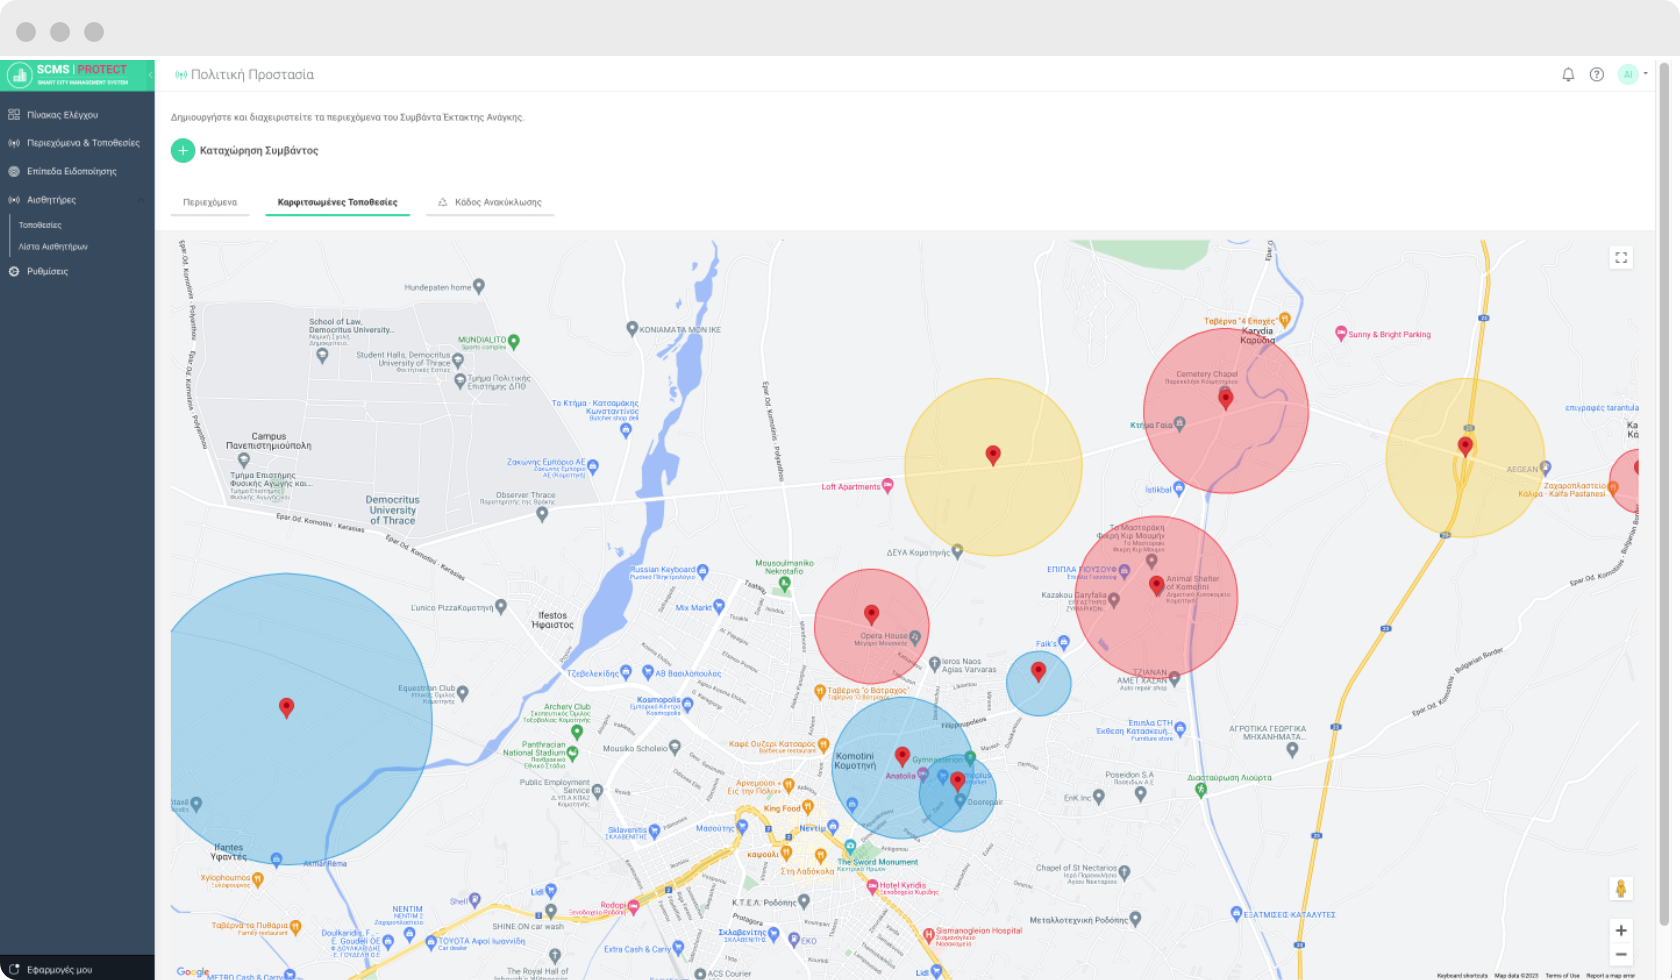
Task: Open Επίπεδα Ειδοποίησης in the sidebar
Action: [x=71, y=172]
